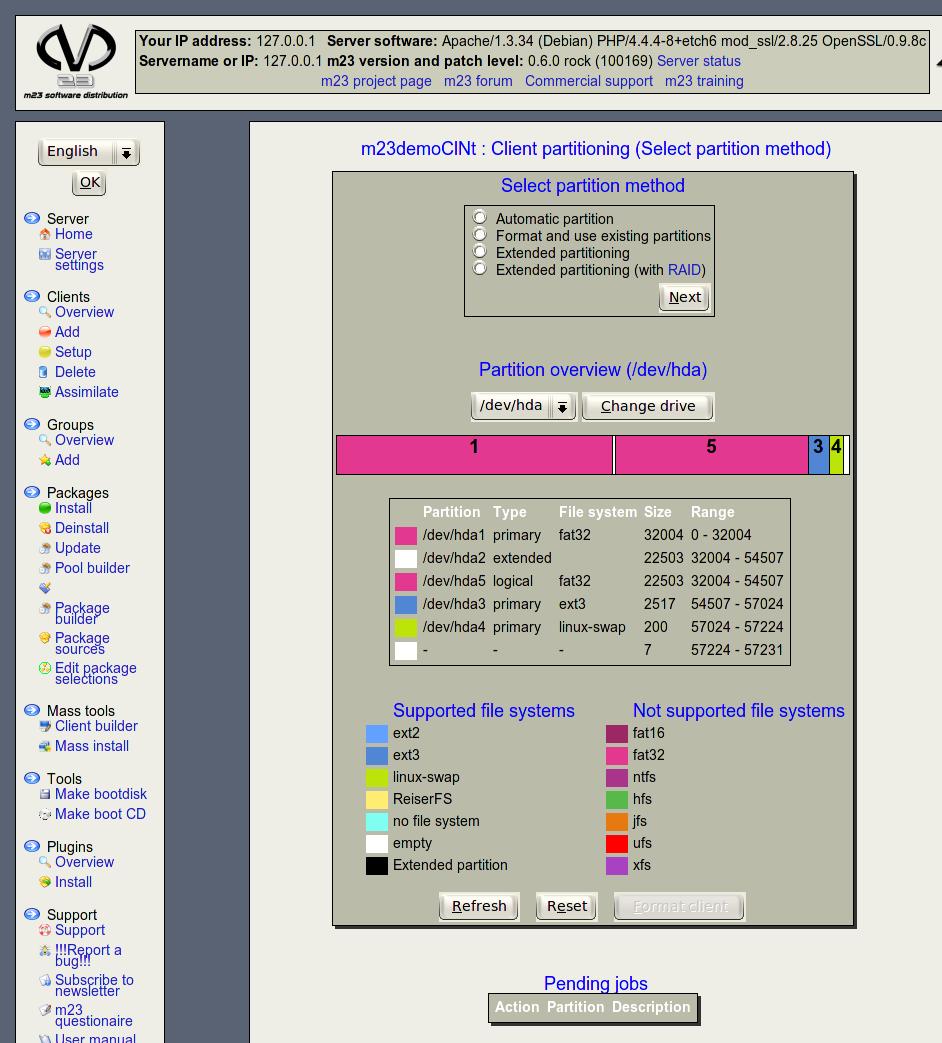Click the m23 software distribution logo
The width and height of the screenshot is (942, 1043).
(x=76, y=60)
